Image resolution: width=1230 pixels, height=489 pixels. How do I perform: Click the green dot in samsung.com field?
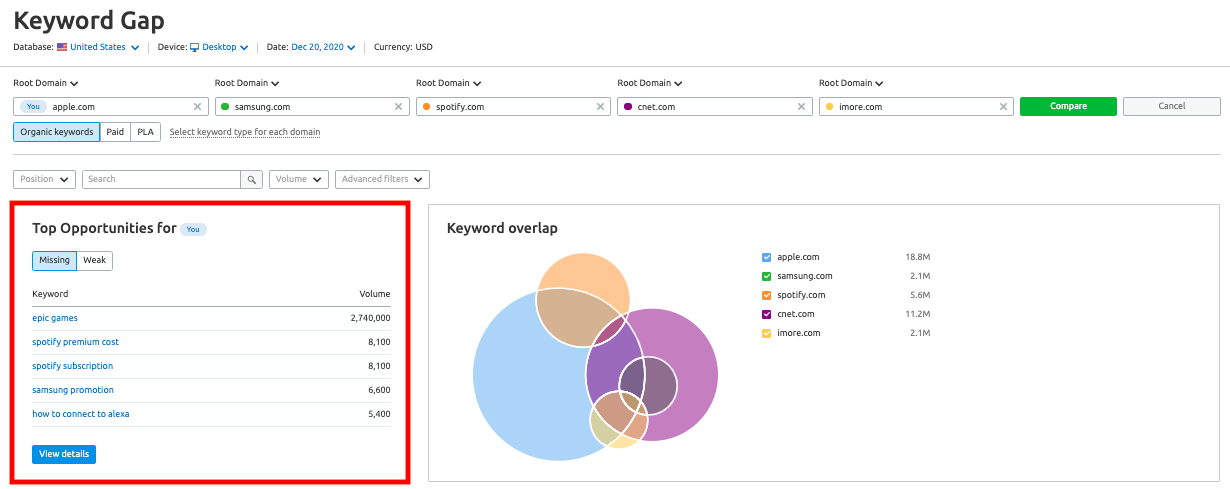(225, 106)
